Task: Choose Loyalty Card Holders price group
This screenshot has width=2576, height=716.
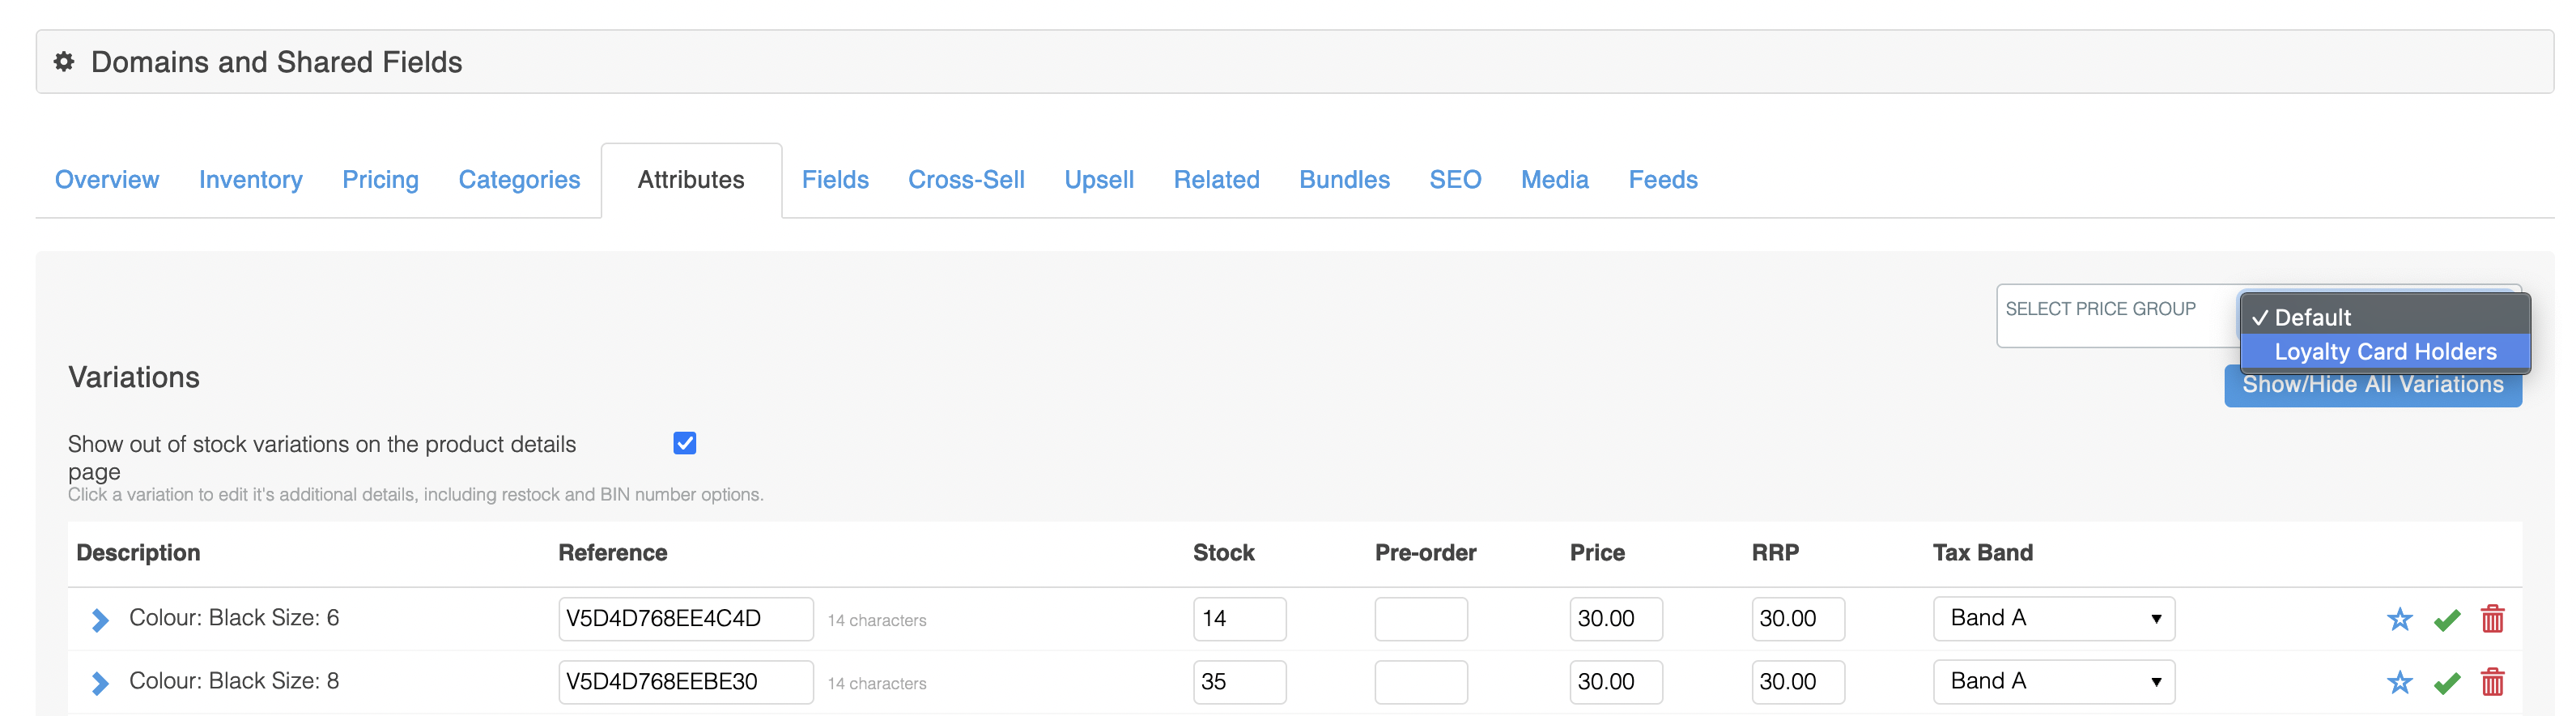Action: pos(2384,352)
